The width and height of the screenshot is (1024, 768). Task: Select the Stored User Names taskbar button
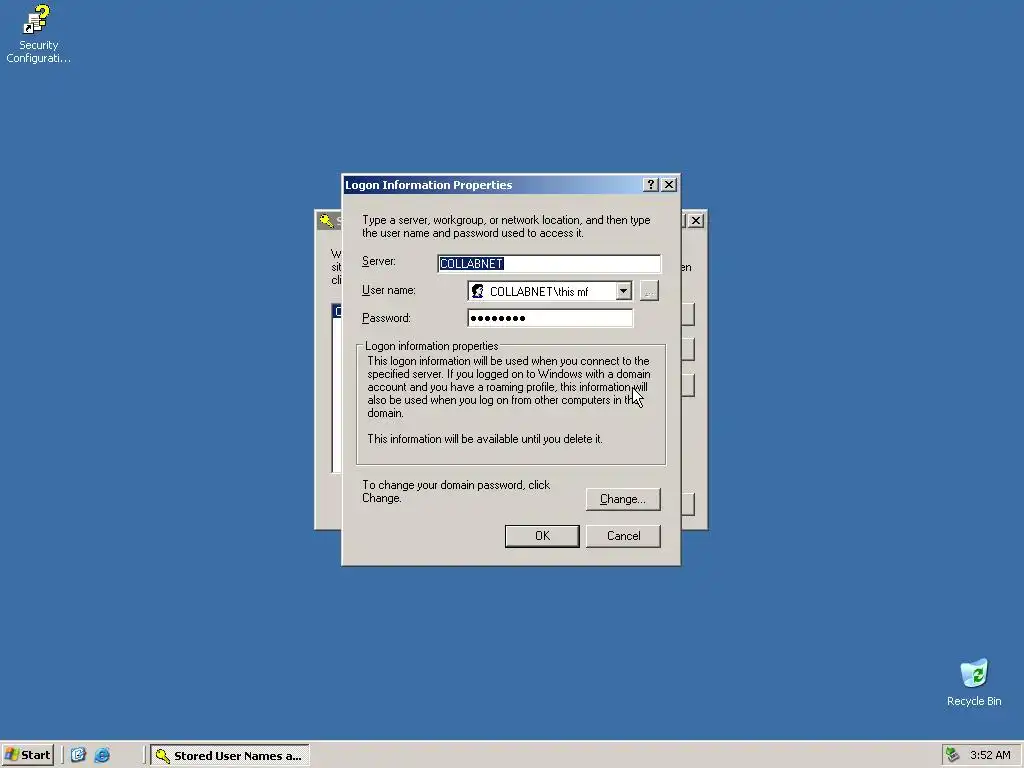230,756
